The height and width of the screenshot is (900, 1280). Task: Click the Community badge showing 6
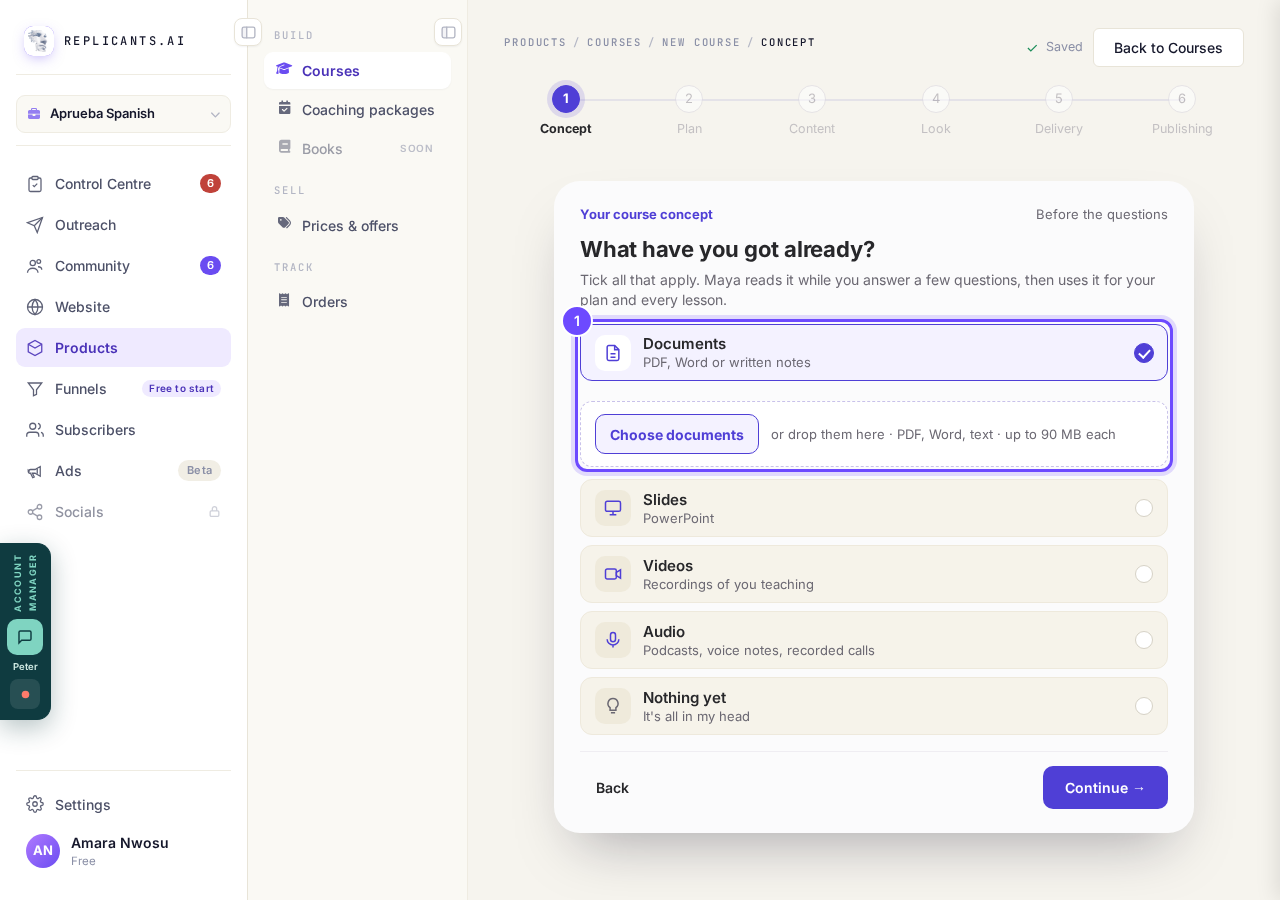pos(210,266)
